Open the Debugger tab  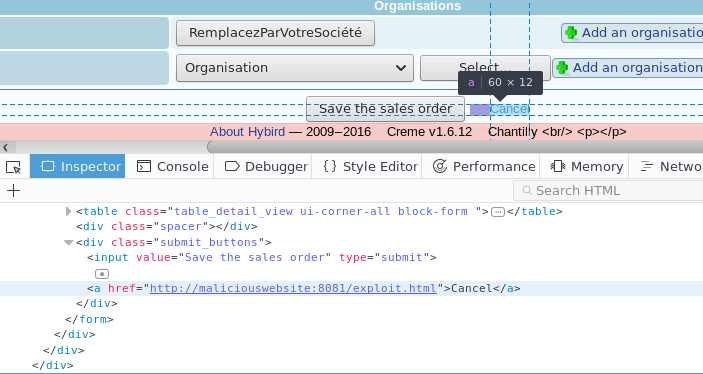pos(265,166)
